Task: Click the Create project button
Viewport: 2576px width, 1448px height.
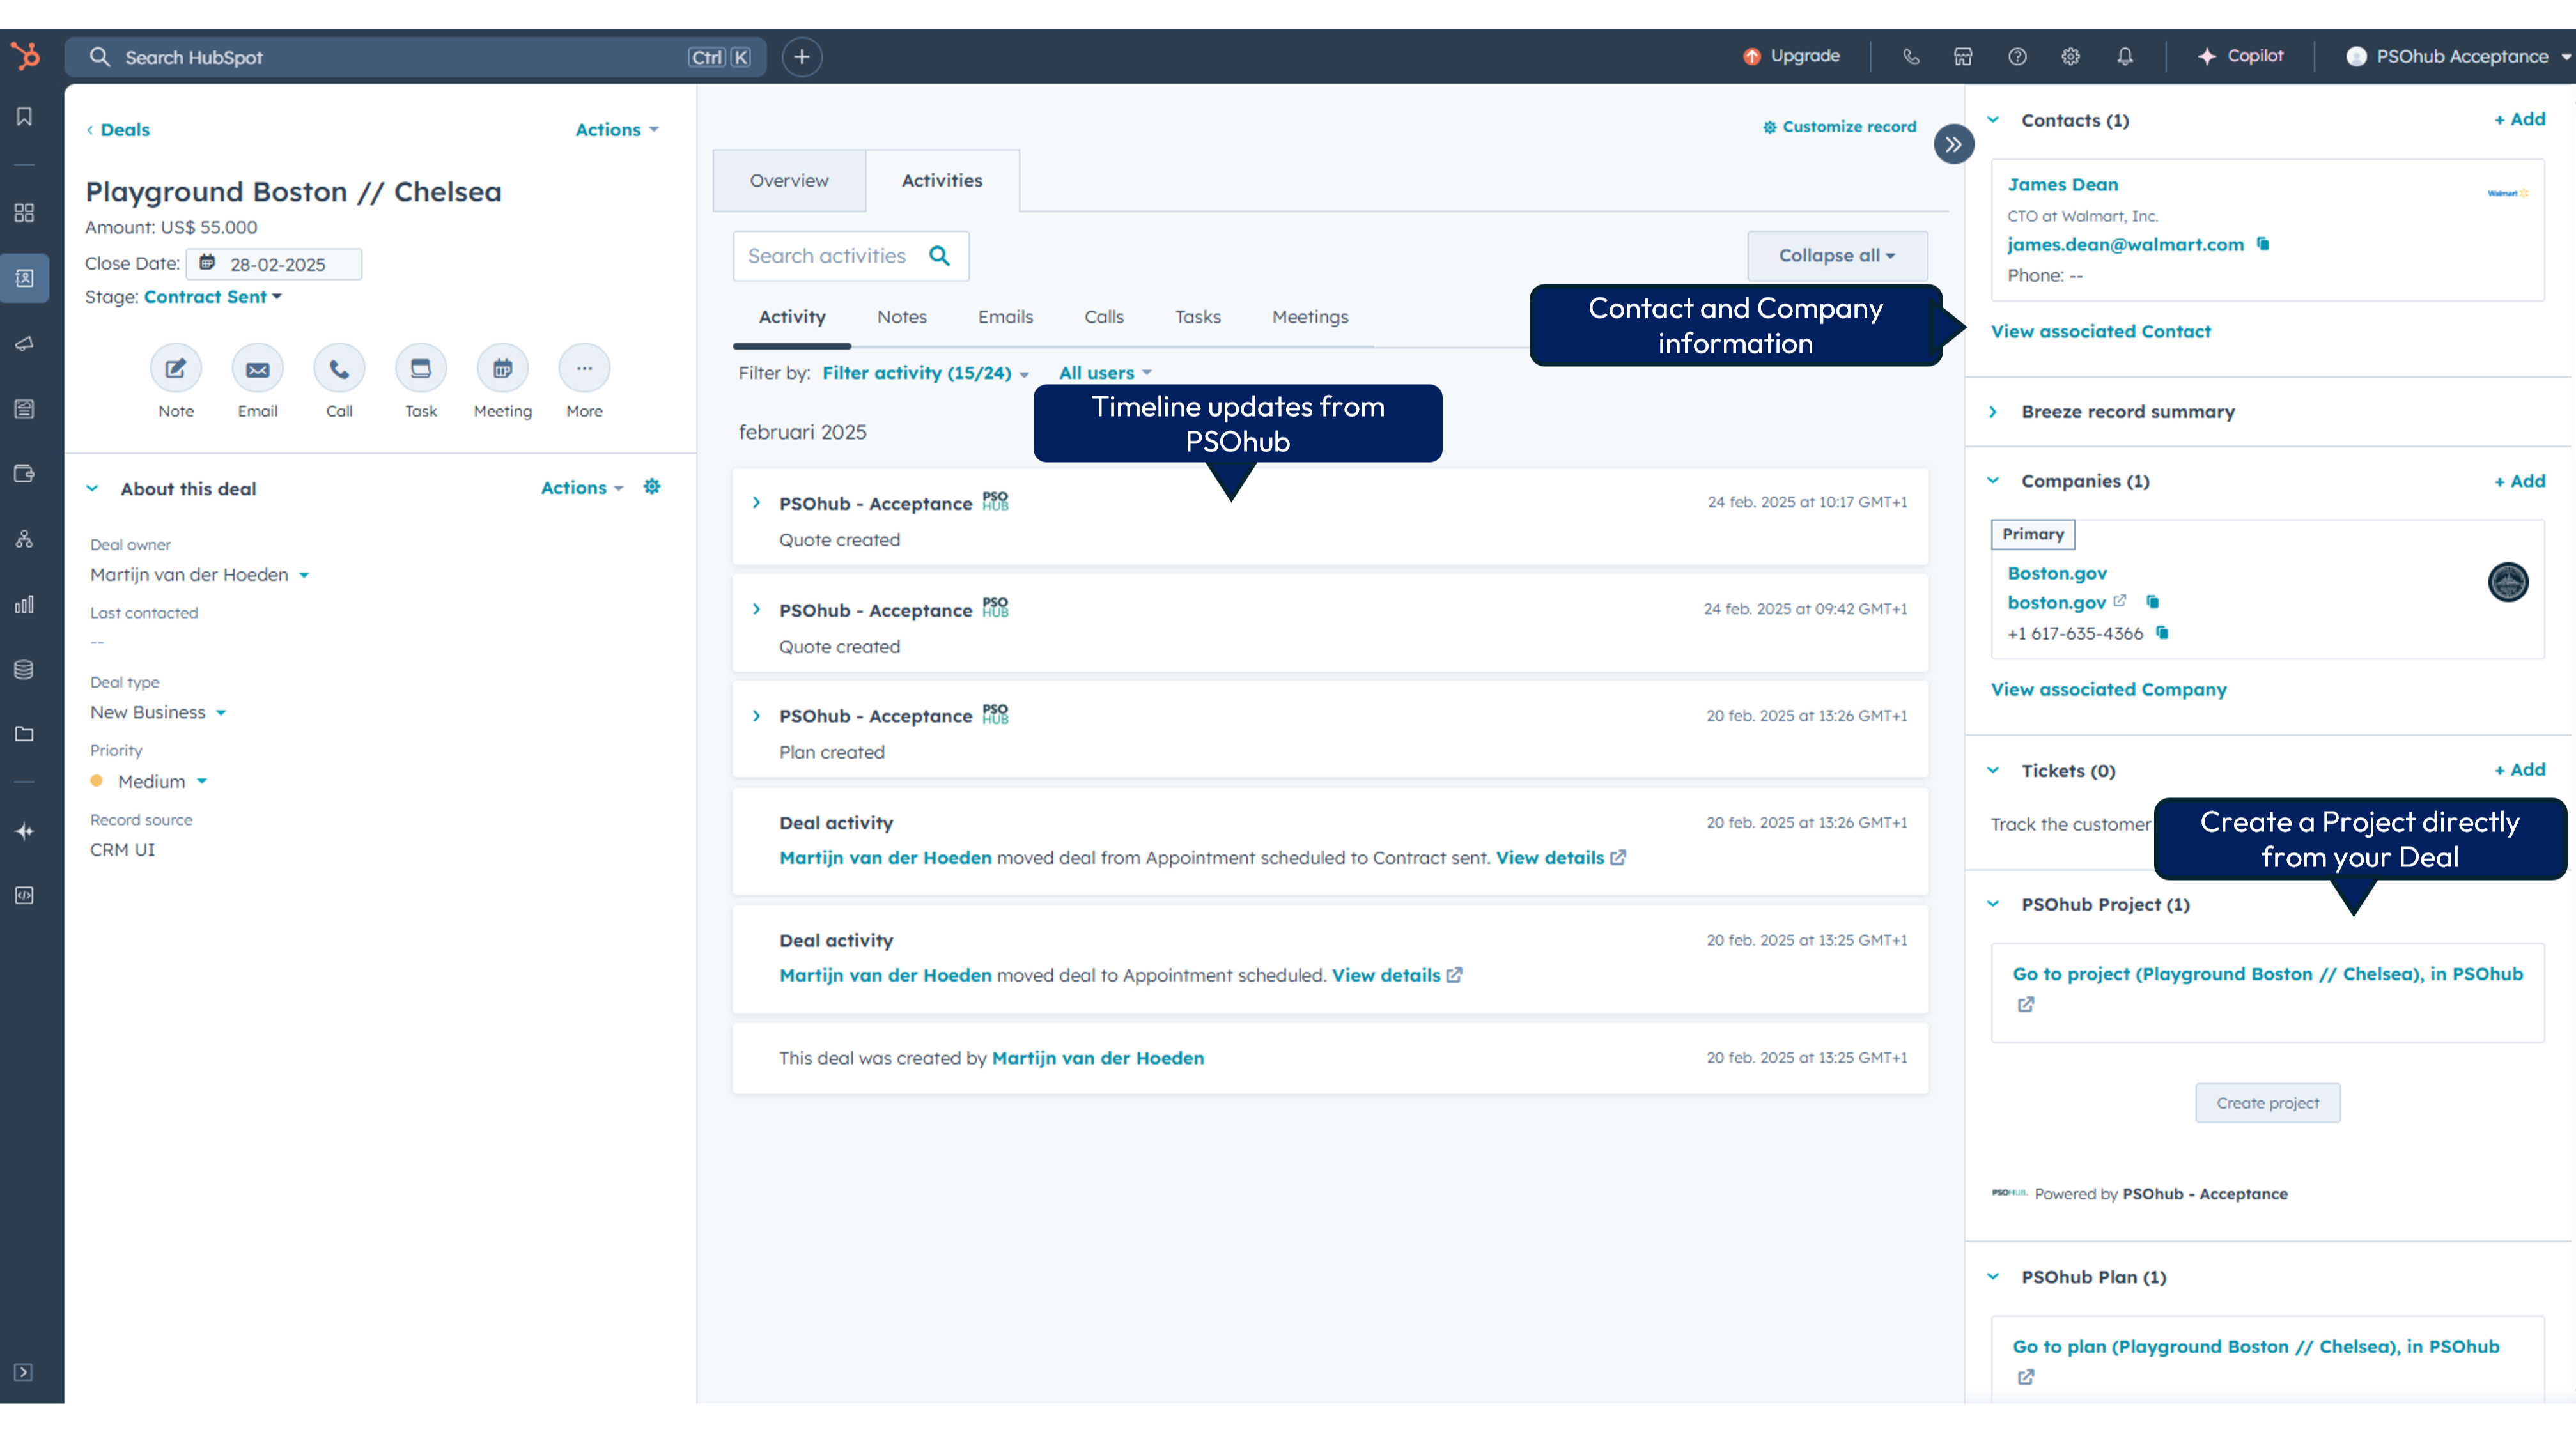Action: coord(2267,1103)
